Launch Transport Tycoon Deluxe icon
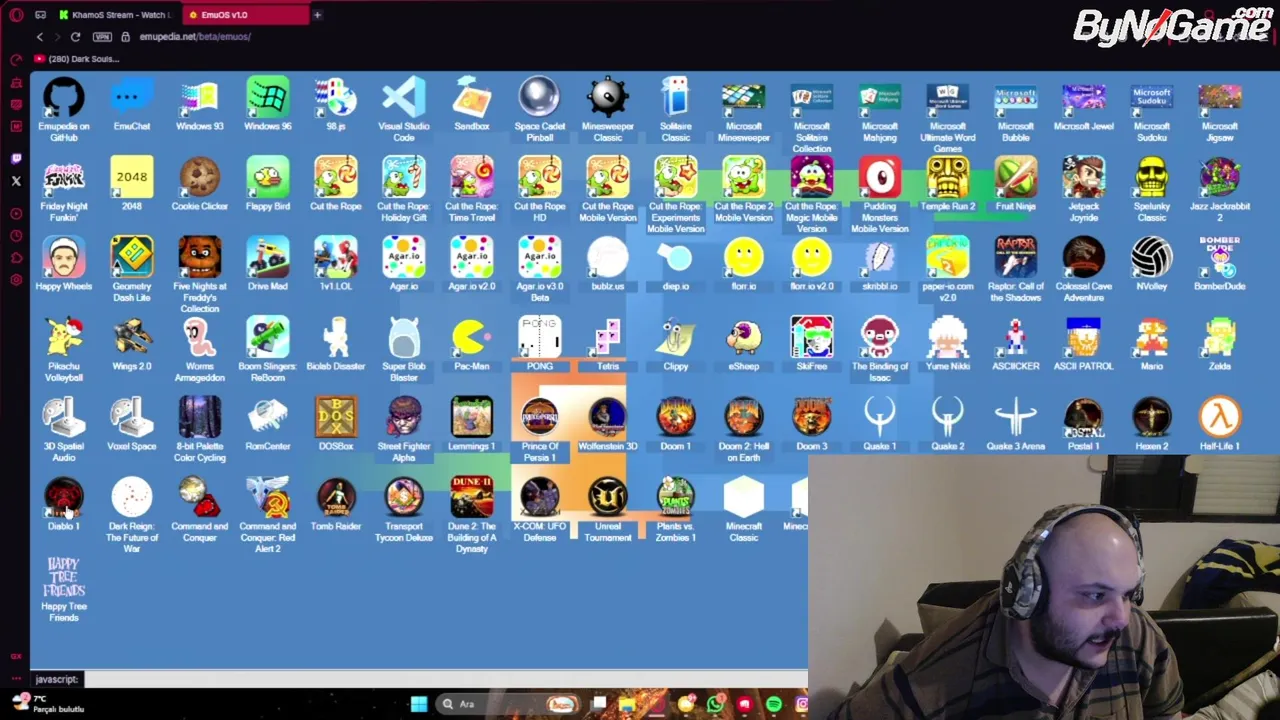 click(x=404, y=508)
